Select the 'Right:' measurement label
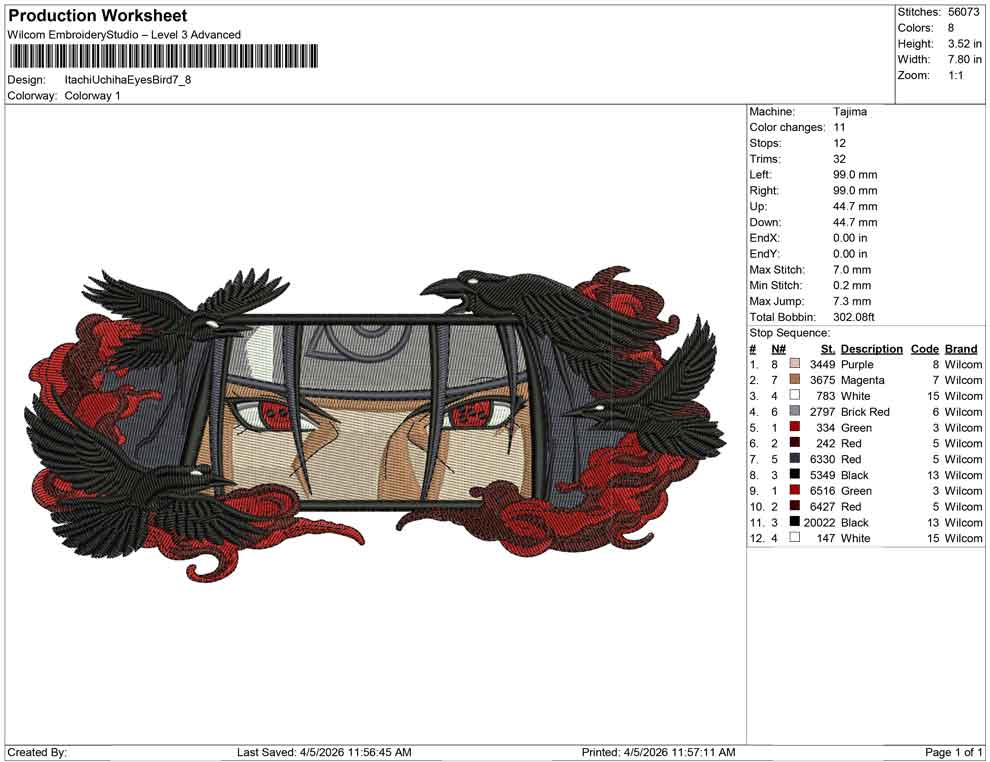Viewport: 990px width, 762px height. pyautogui.click(x=764, y=191)
